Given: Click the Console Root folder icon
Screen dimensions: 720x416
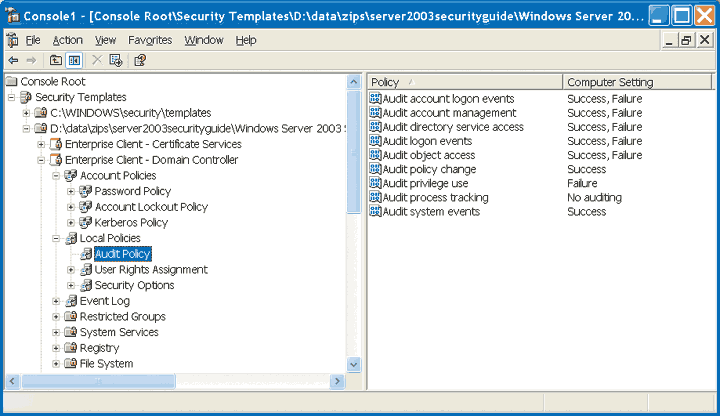Looking at the screenshot, I should point(11,81).
